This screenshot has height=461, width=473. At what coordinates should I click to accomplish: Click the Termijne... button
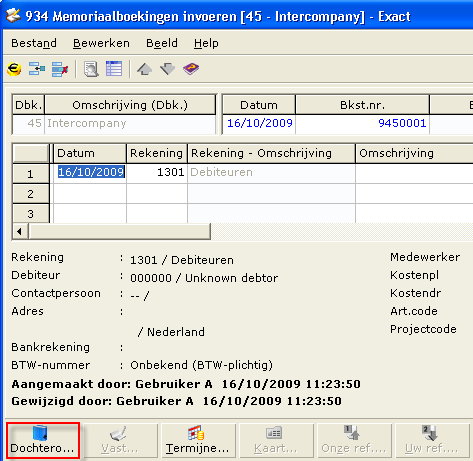[x=198, y=440]
